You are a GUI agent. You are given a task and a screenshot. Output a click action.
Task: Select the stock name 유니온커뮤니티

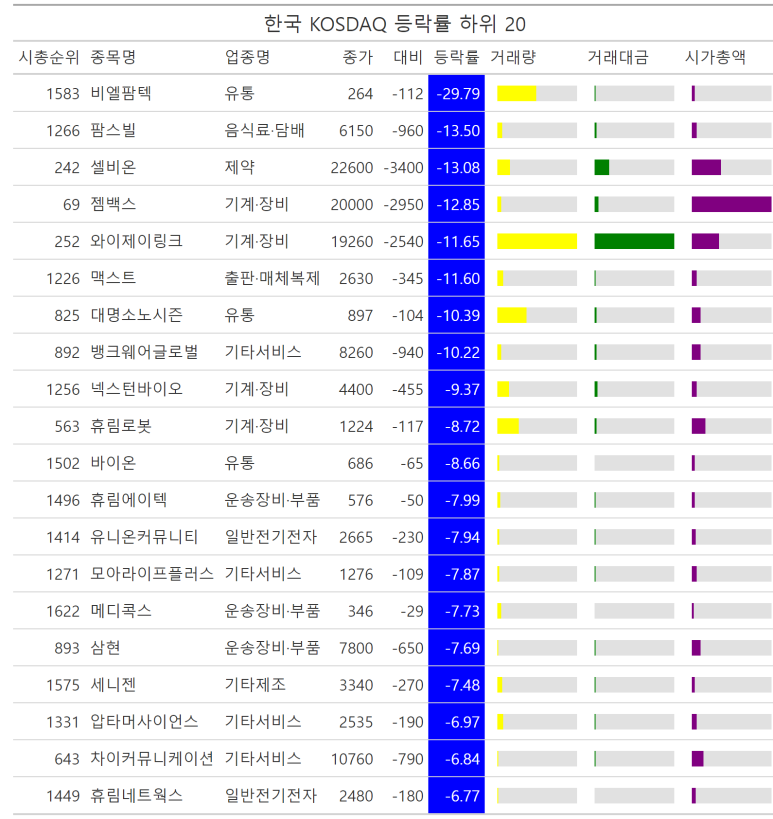pyautogui.click(x=144, y=537)
